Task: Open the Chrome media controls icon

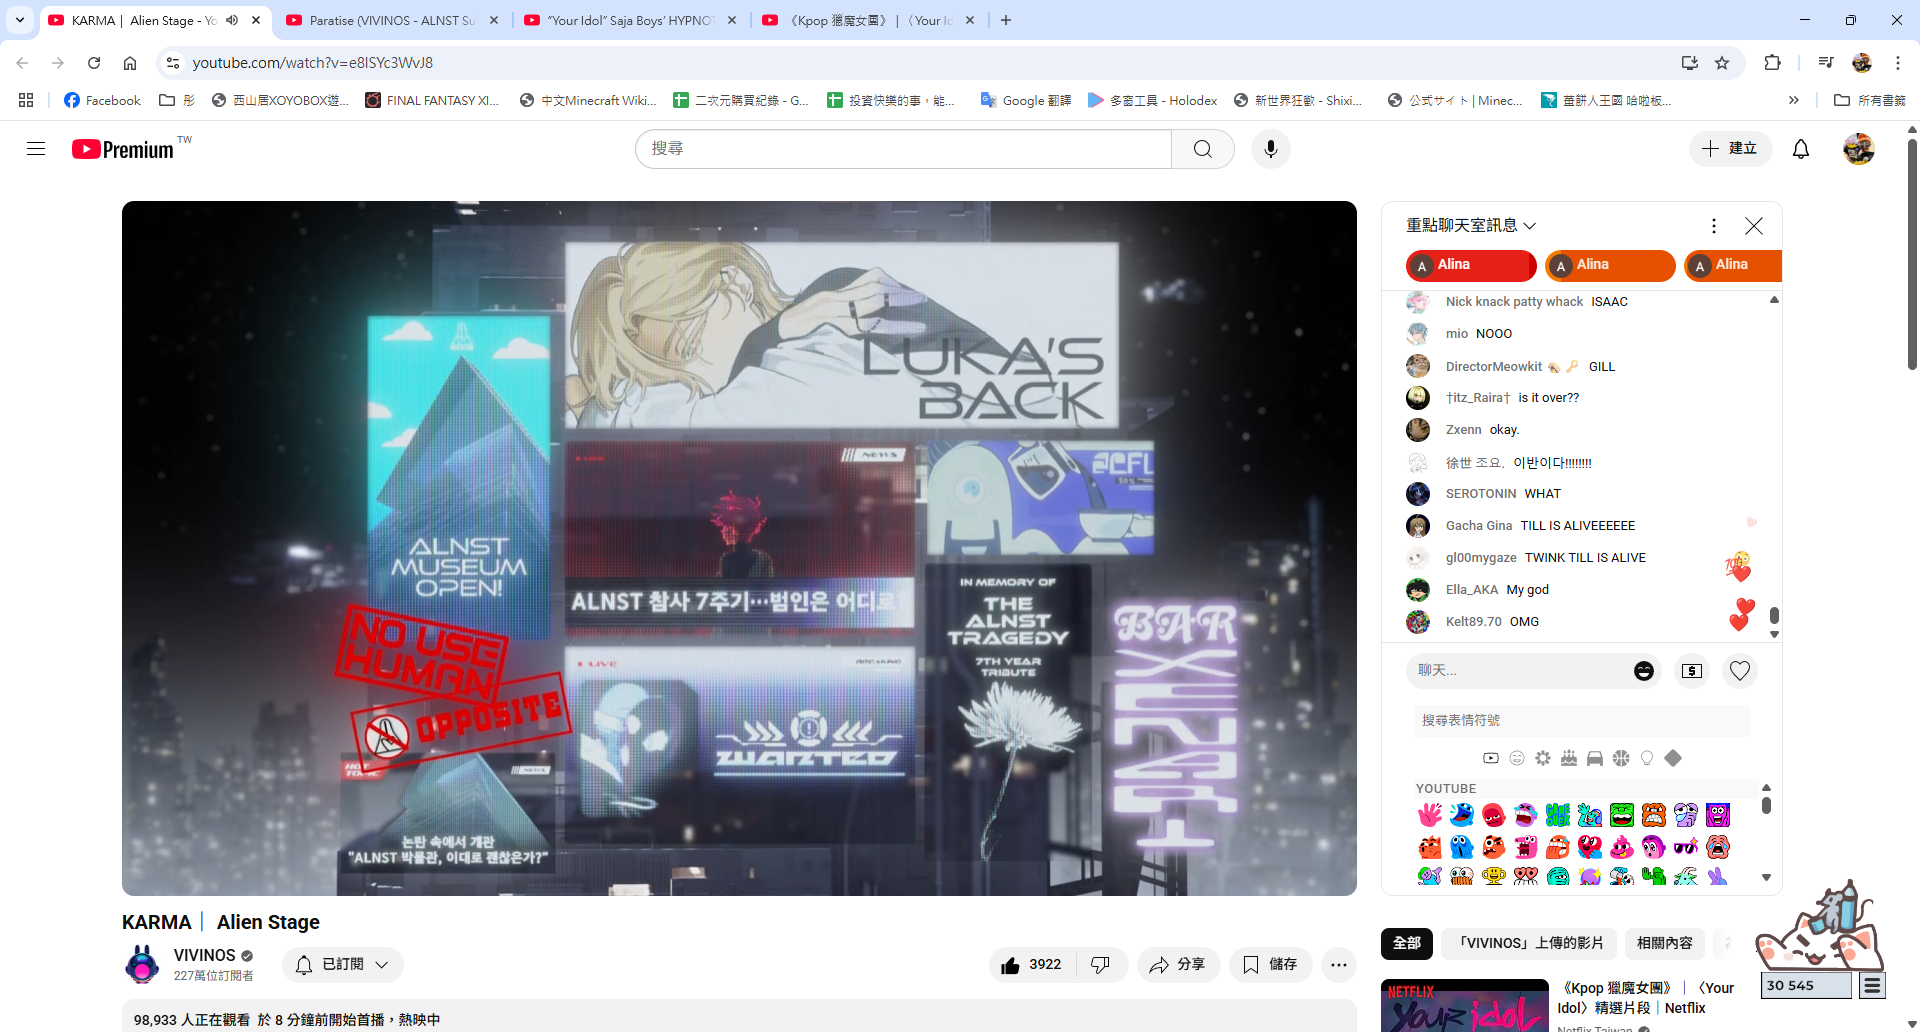Action: 1826,63
